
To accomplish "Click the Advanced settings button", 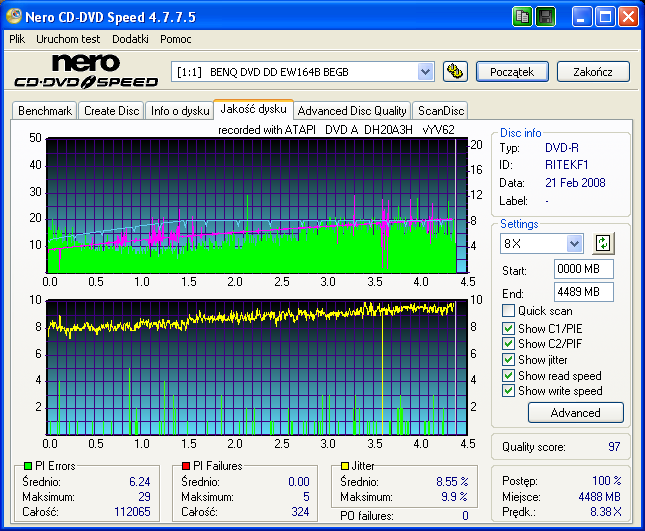I will point(575,413).
